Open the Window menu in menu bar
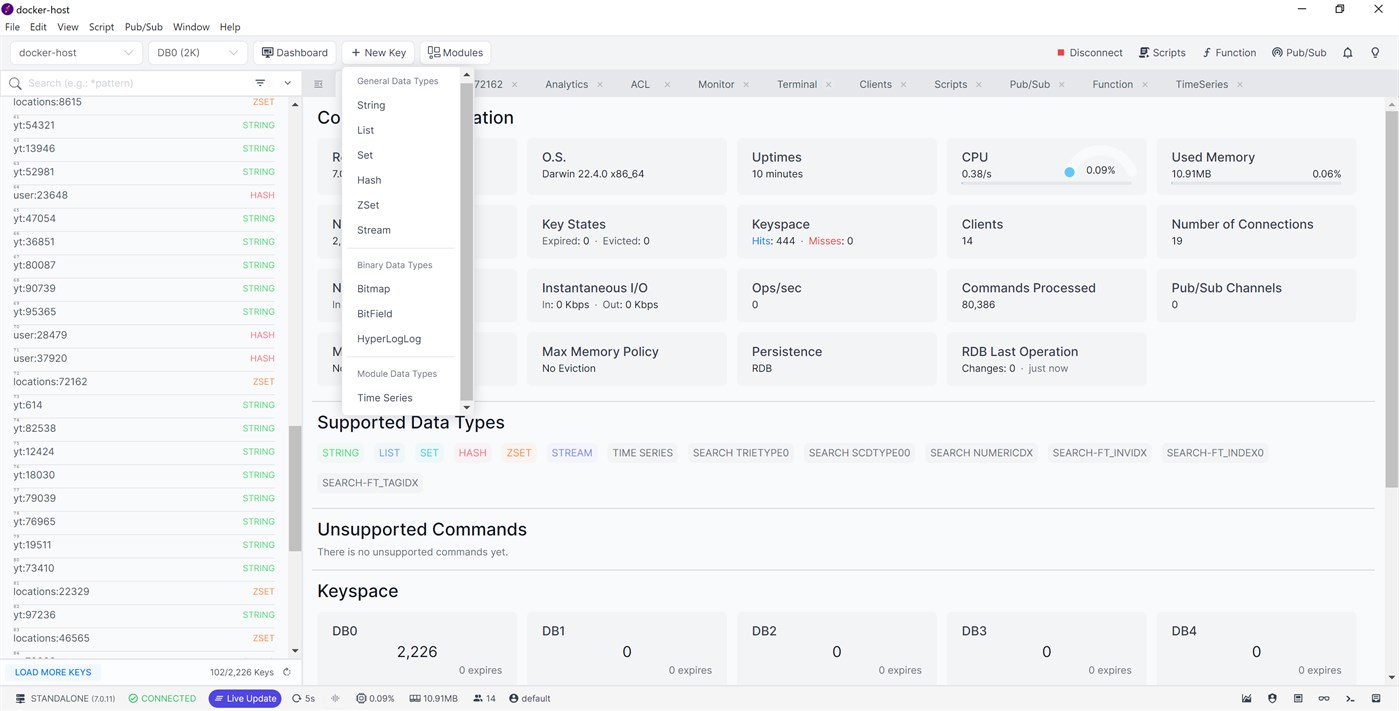The image size is (1399, 711). 191,27
